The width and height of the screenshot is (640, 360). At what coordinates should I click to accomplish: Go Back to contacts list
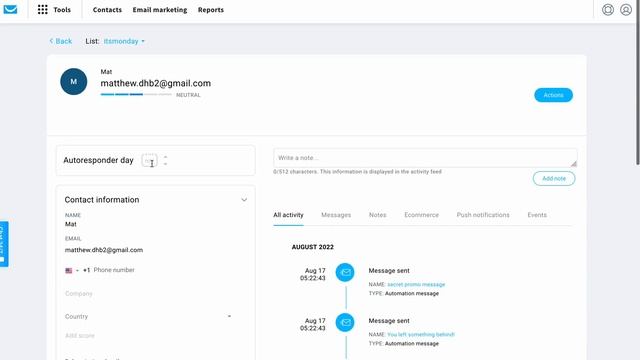[x=60, y=41]
